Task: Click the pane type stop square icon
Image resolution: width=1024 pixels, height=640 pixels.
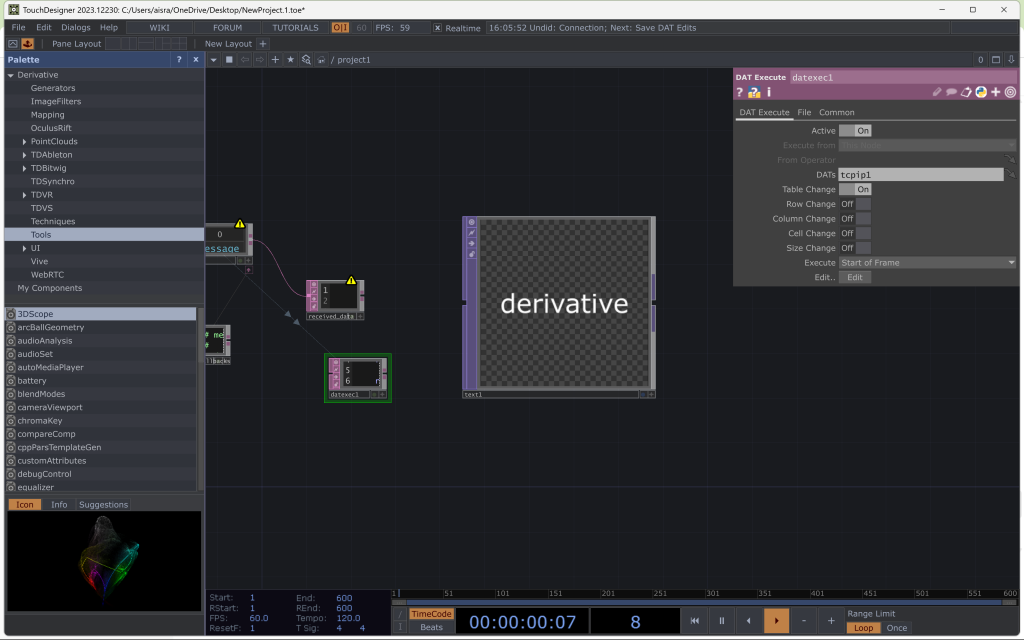Action: pos(229,59)
